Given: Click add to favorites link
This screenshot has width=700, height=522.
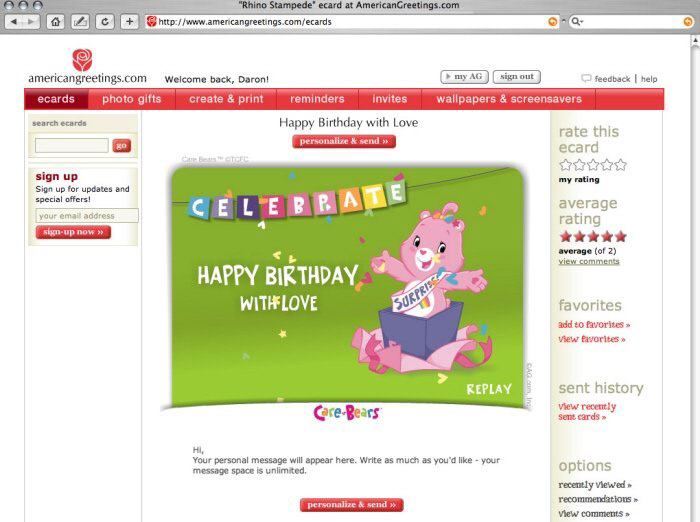Looking at the screenshot, I should [x=594, y=325].
